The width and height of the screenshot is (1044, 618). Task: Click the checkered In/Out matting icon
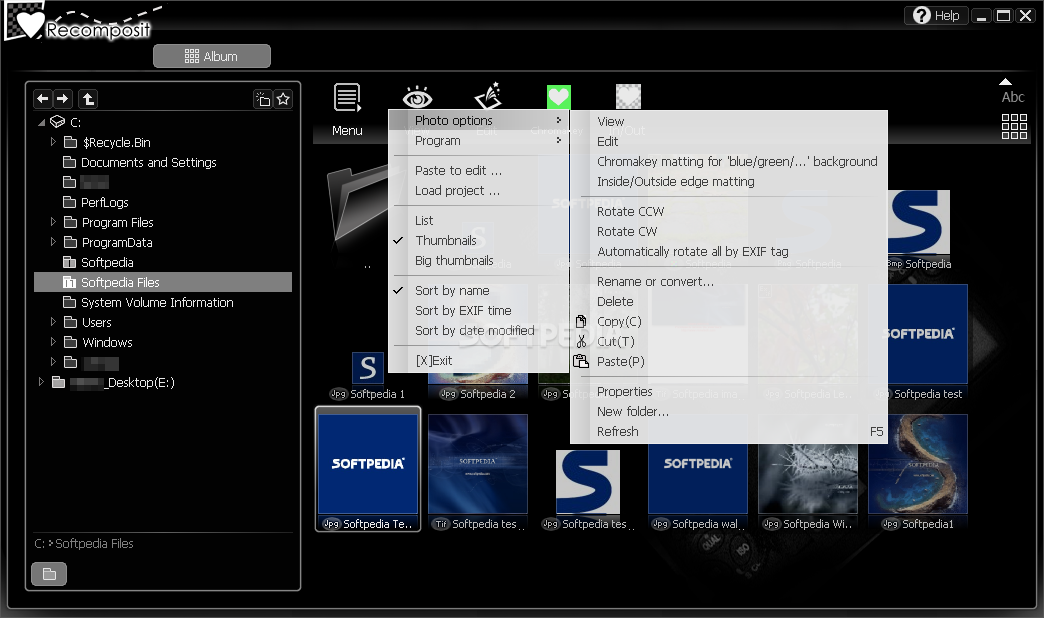click(628, 96)
